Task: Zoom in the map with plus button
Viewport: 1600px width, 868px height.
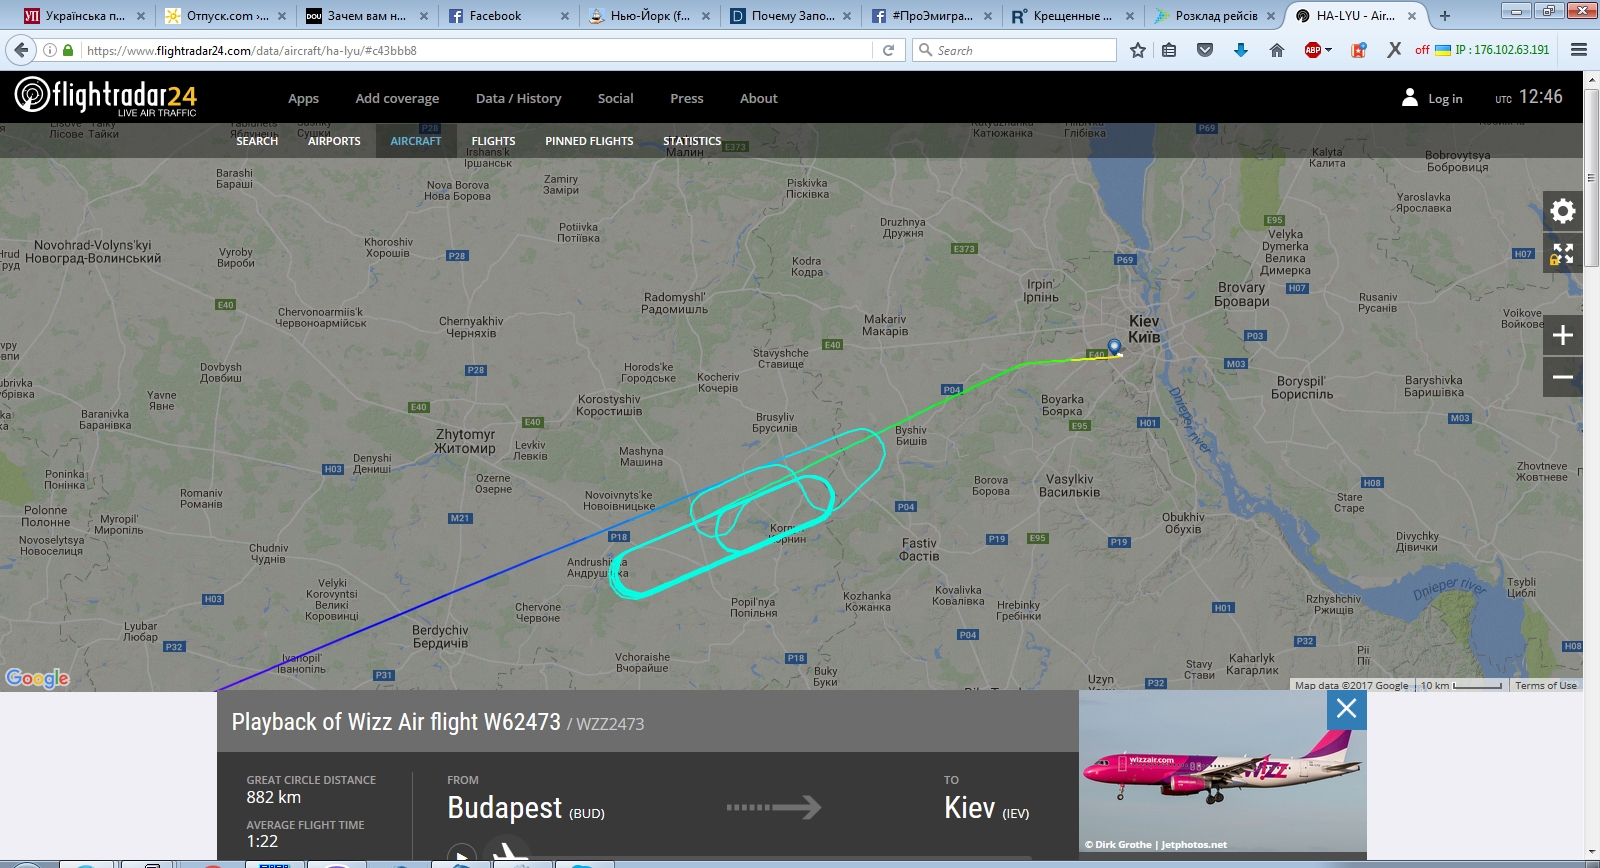Action: [1563, 335]
